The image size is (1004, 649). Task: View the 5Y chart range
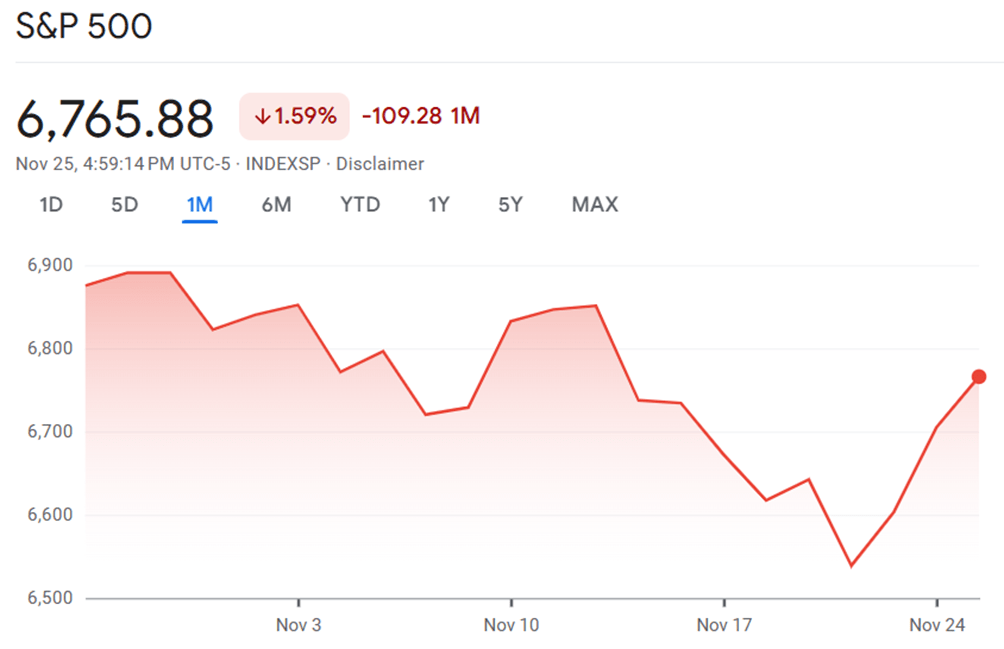(510, 205)
